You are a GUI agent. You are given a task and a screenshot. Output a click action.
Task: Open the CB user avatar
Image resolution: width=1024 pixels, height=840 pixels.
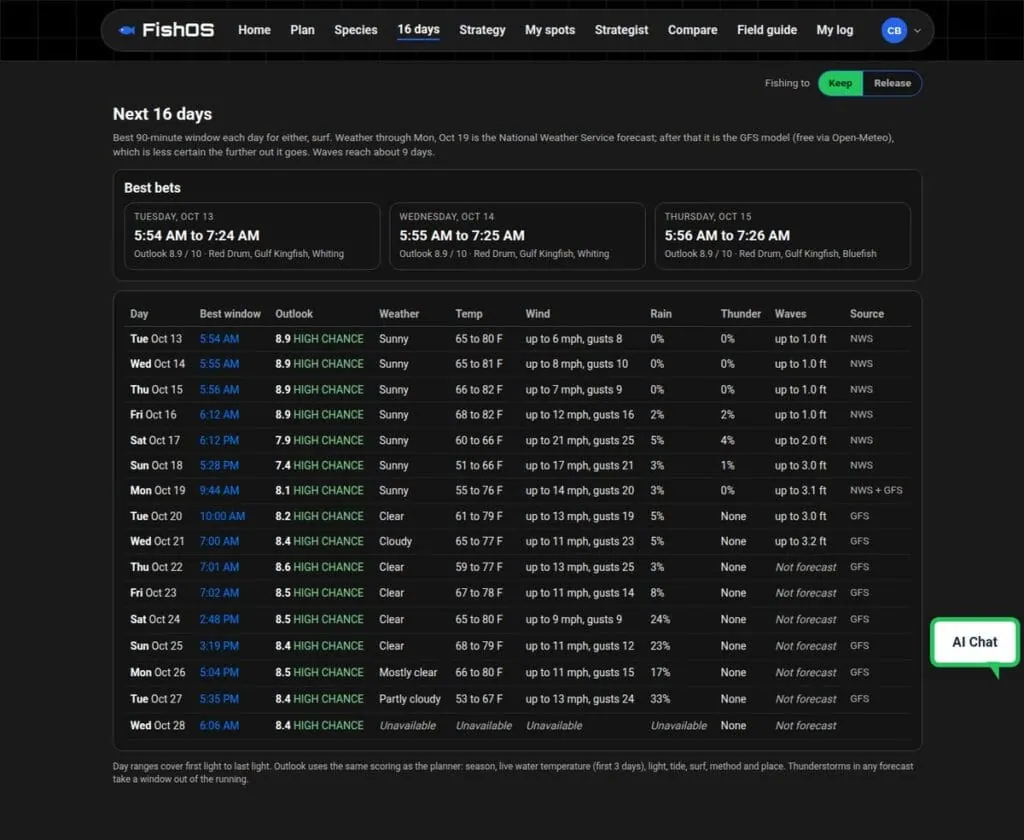[893, 30]
